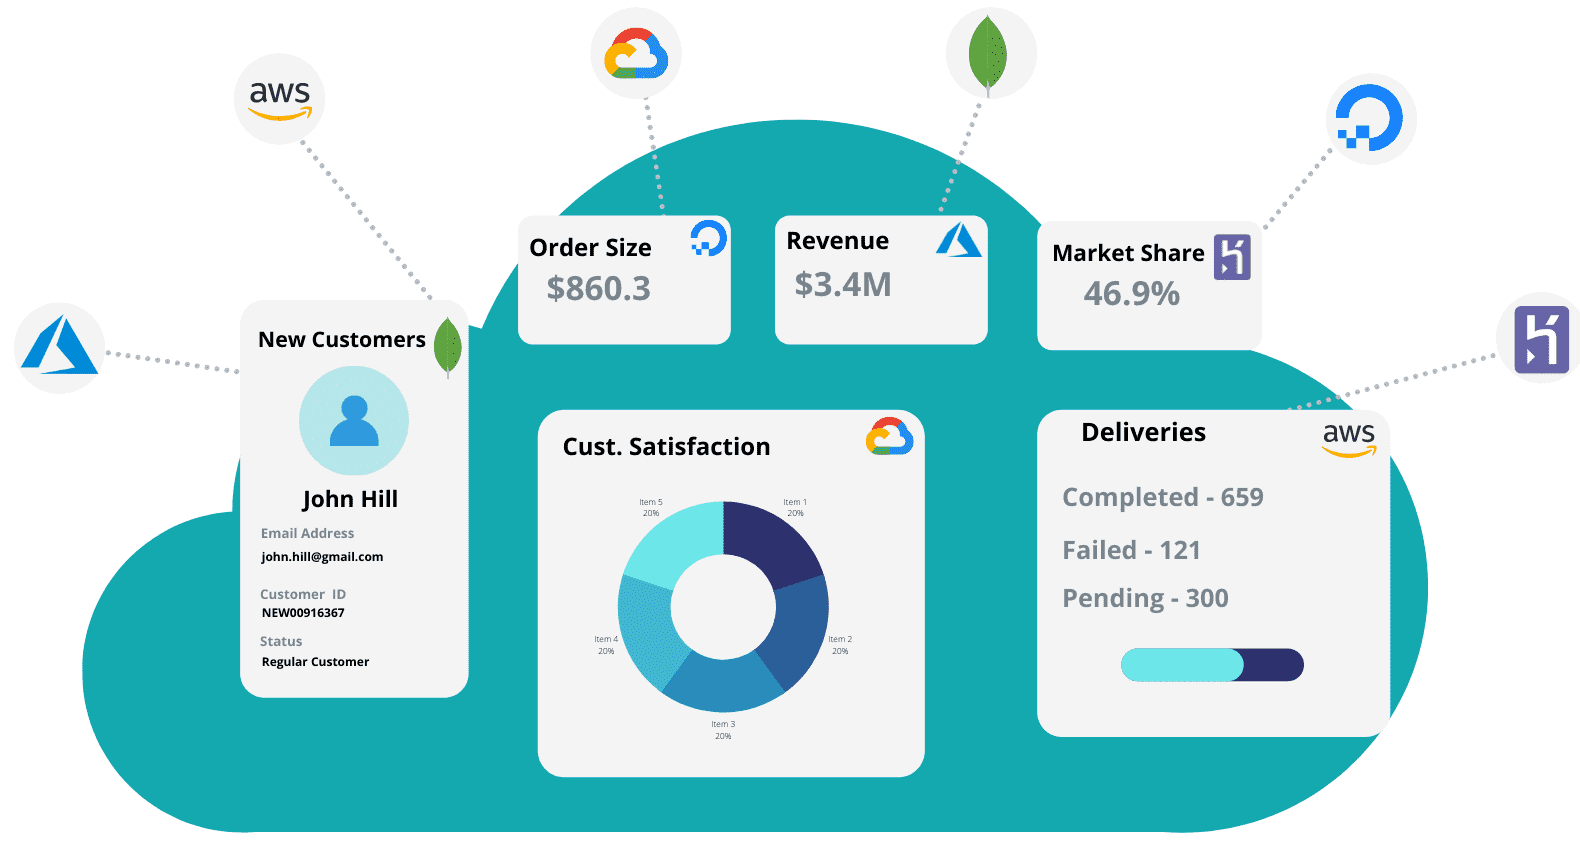Click the Market Share heading

(1128, 253)
